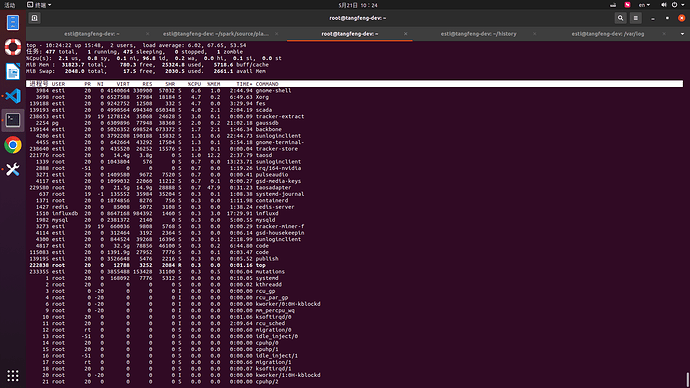This screenshot has height=388, width=690.
Task: Click the load average text in top summary
Action: click(194, 45)
